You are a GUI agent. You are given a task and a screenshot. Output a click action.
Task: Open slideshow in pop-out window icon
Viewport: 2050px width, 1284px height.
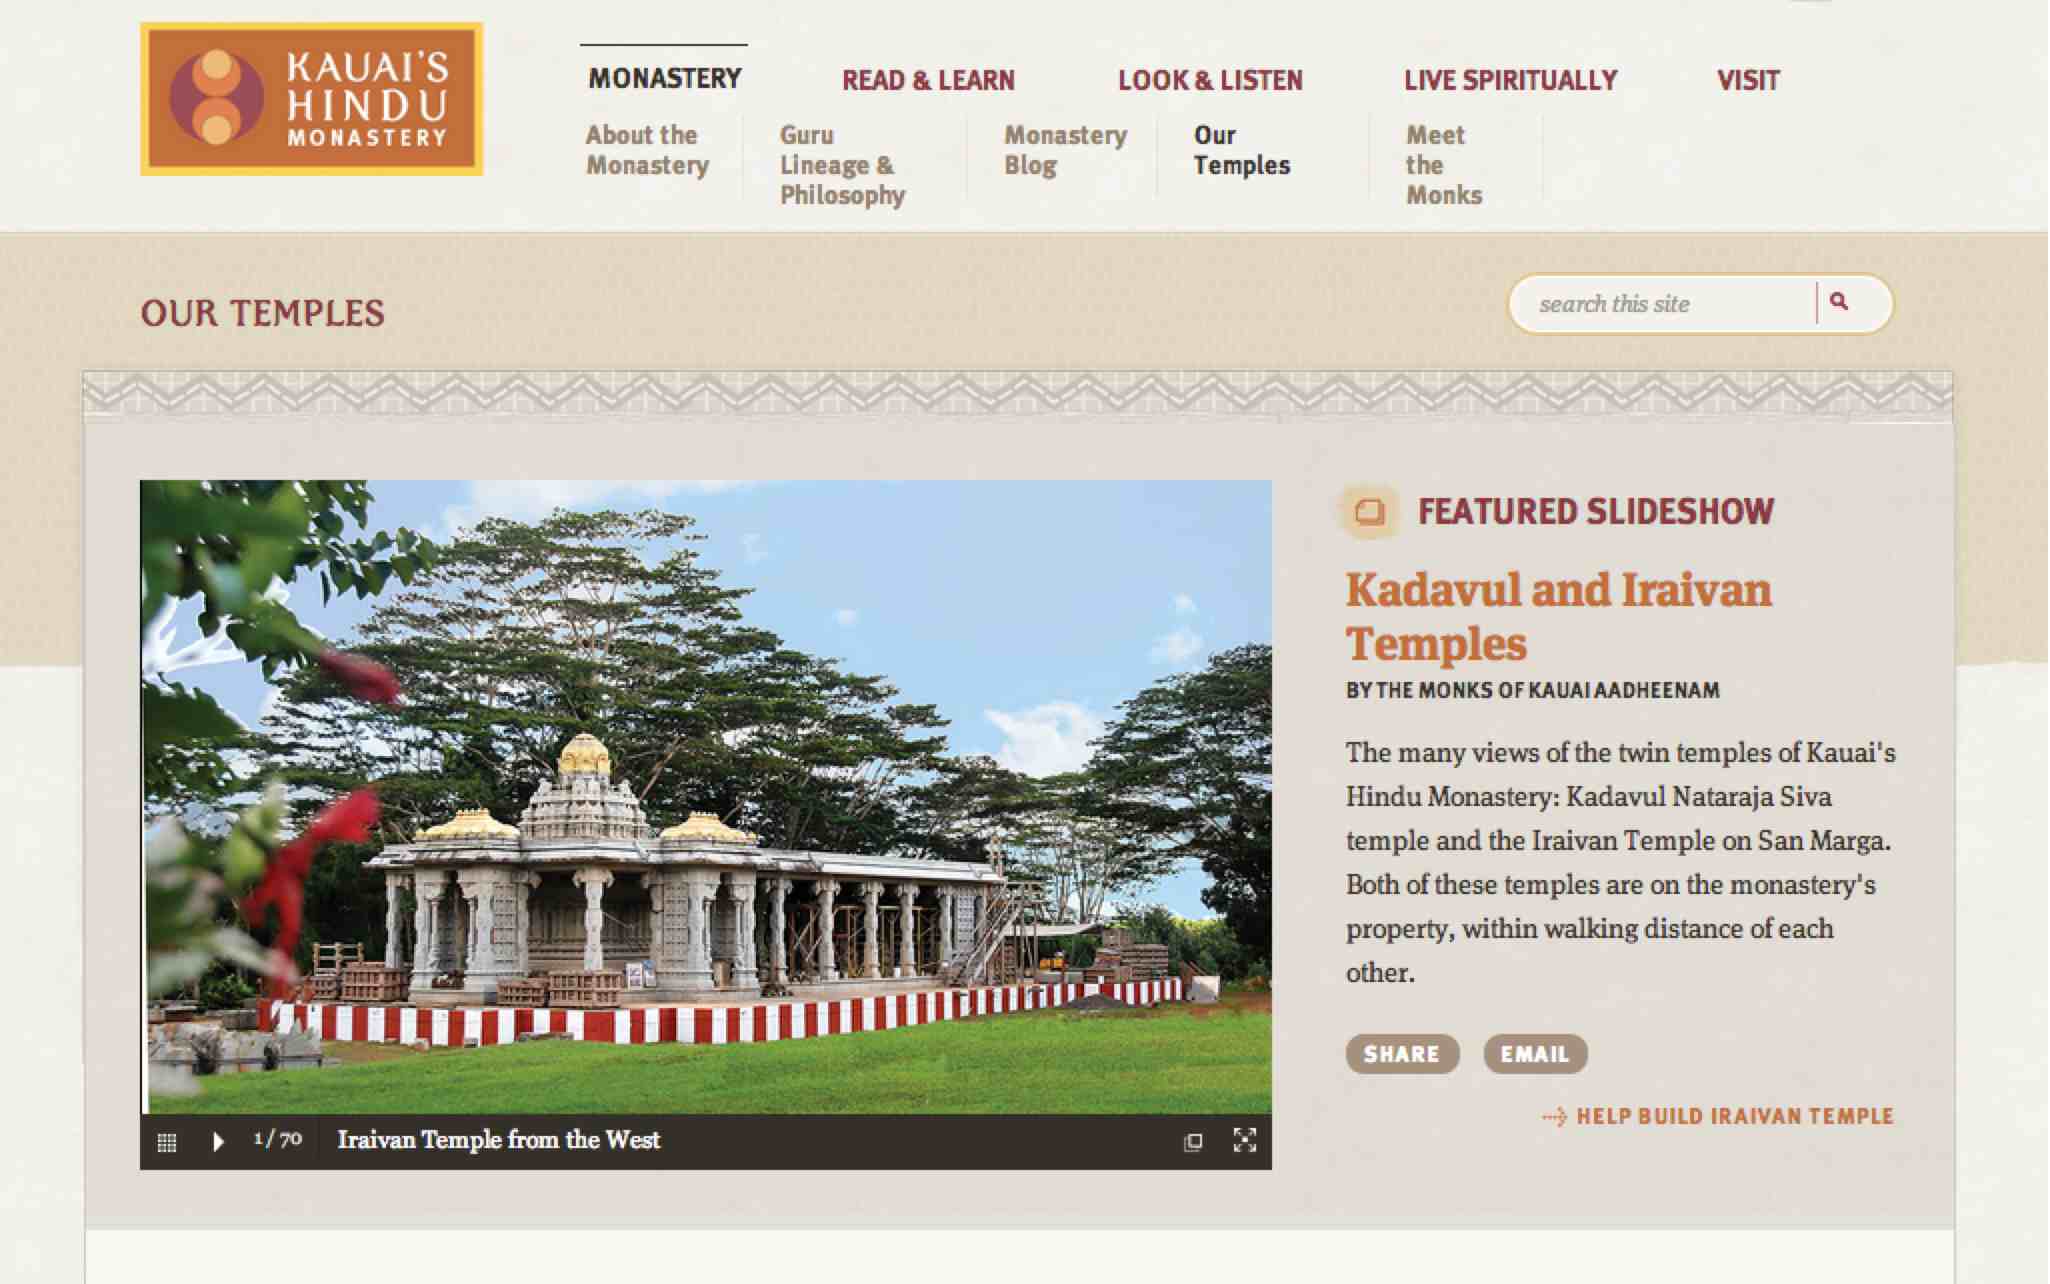(1192, 1142)
